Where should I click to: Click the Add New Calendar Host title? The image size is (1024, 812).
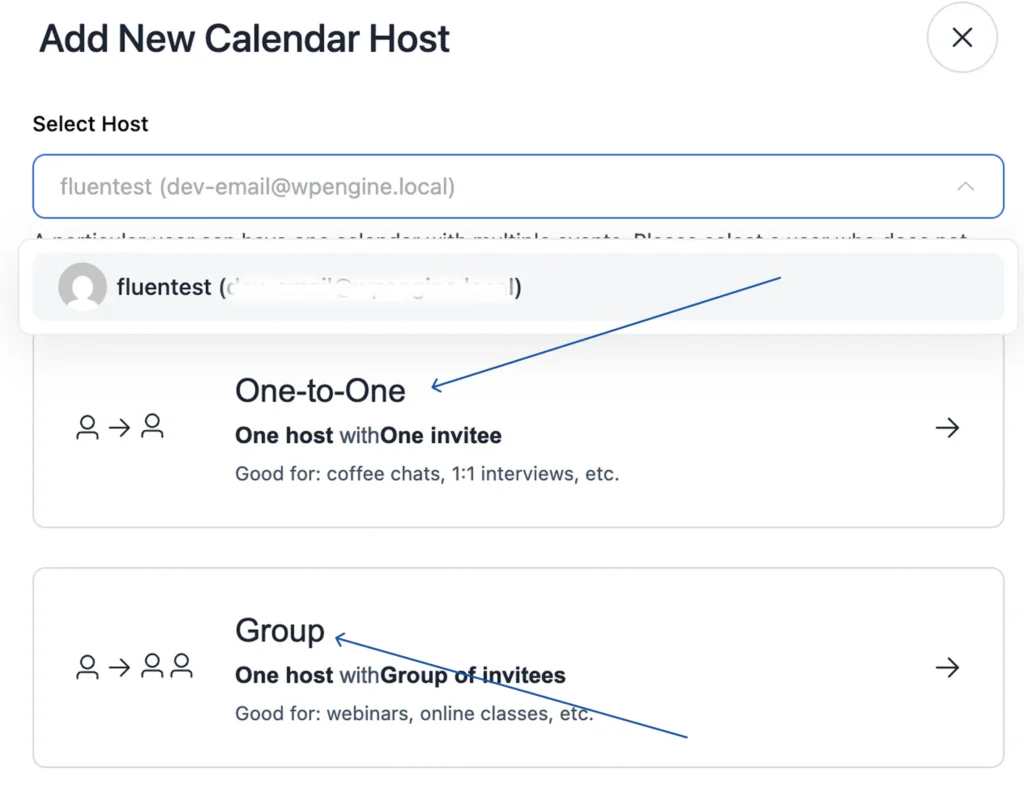[244, 39]
